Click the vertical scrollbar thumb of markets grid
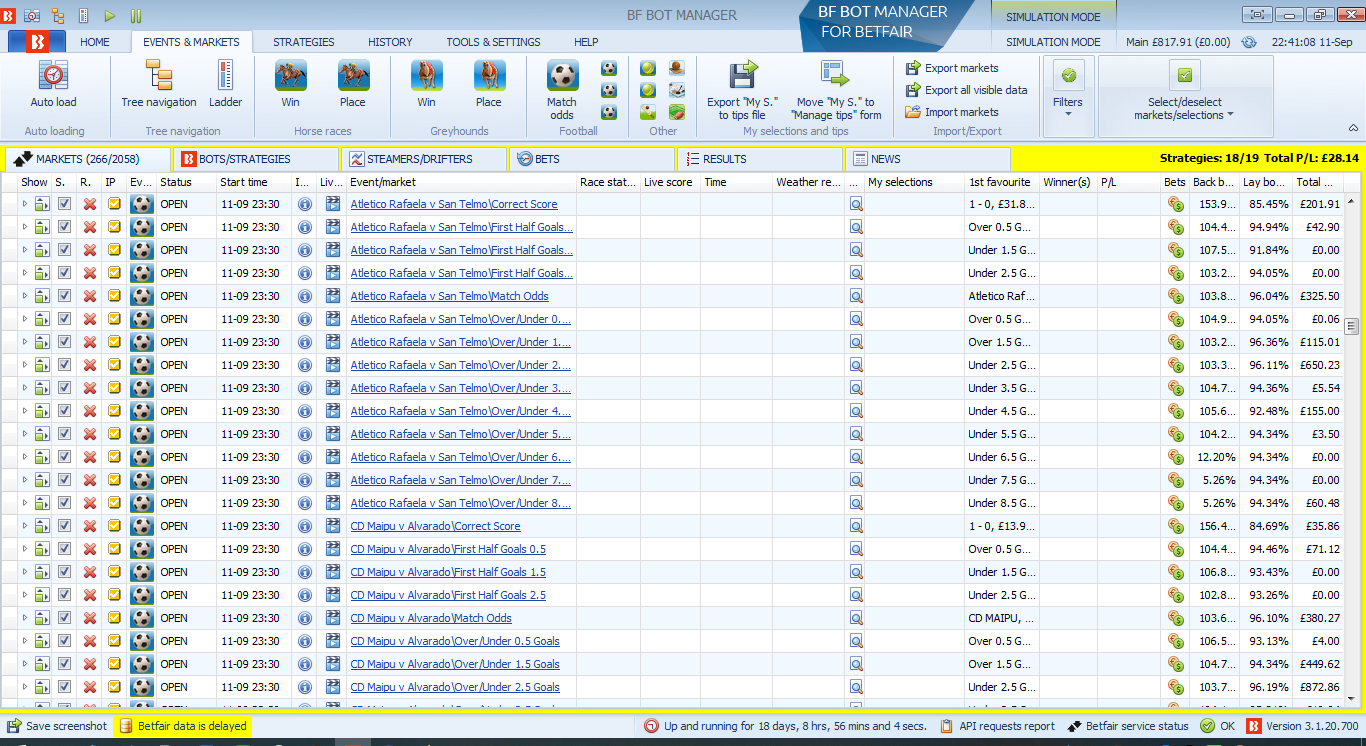This screenshot has width=1366, height=746. (1352, 326)
